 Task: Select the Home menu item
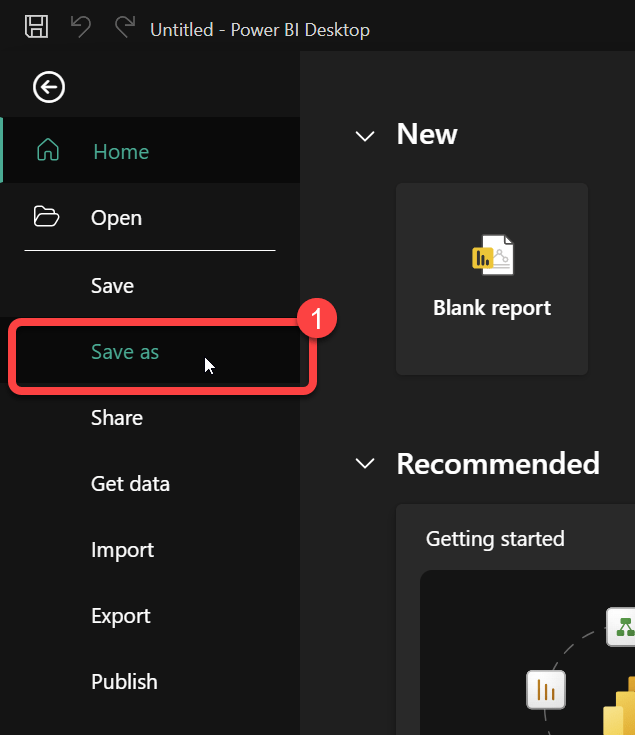151,150
